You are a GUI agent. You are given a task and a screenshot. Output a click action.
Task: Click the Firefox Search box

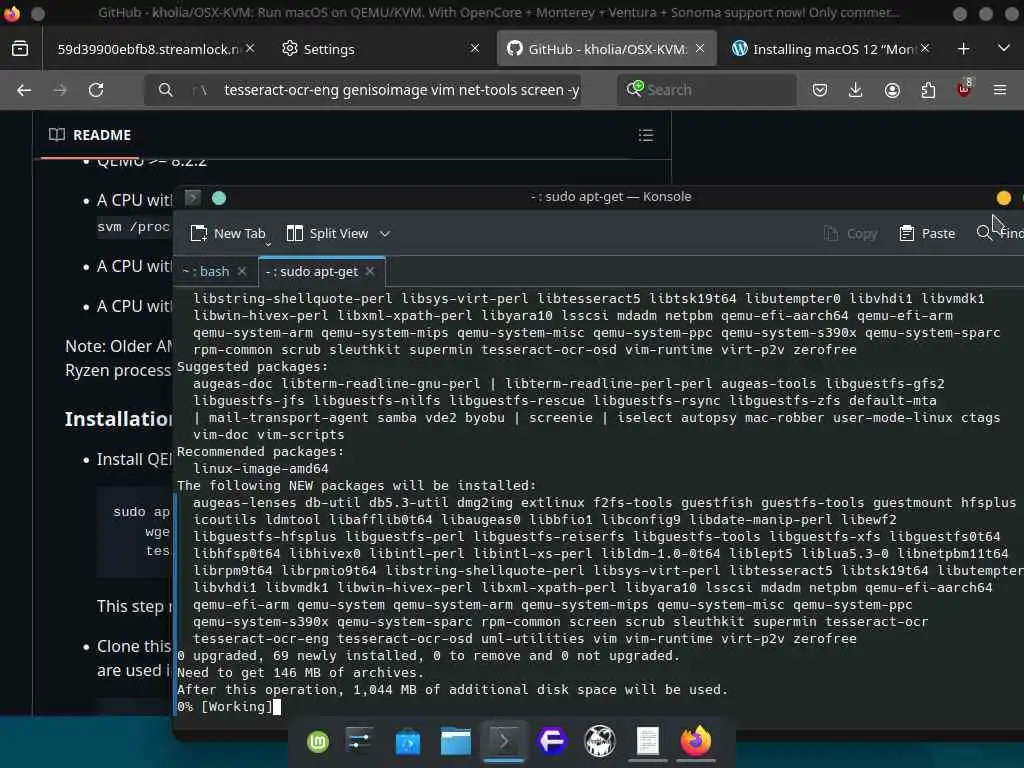point(707,90)
